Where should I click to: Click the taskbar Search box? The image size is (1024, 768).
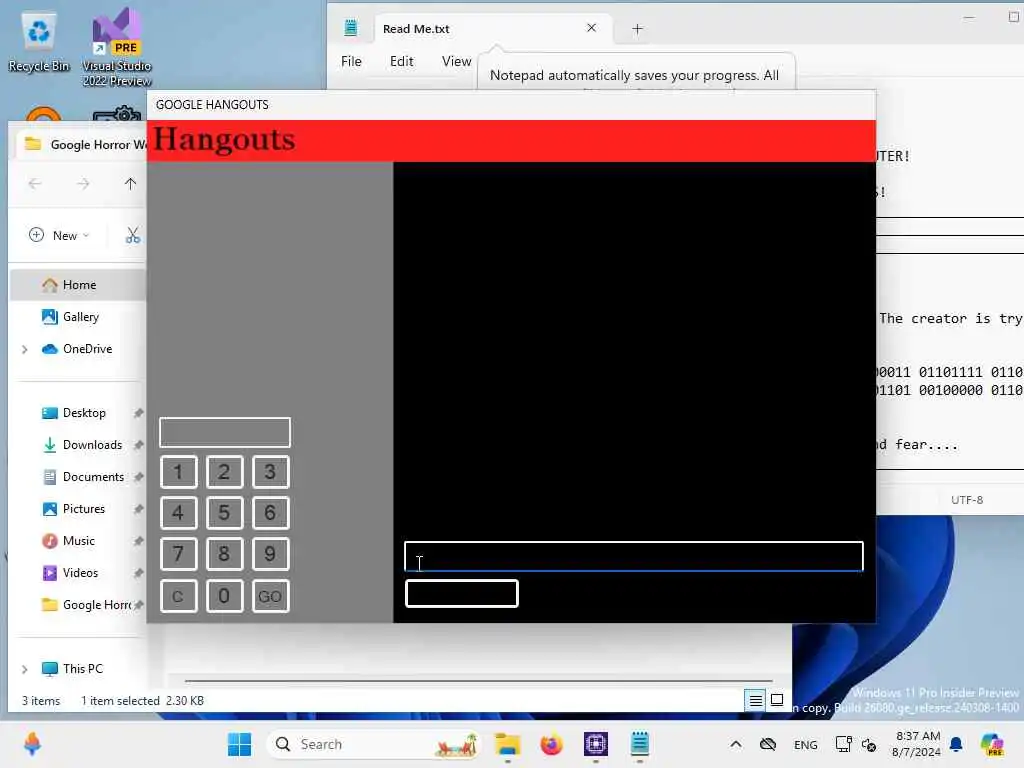(x=373, y=744)
